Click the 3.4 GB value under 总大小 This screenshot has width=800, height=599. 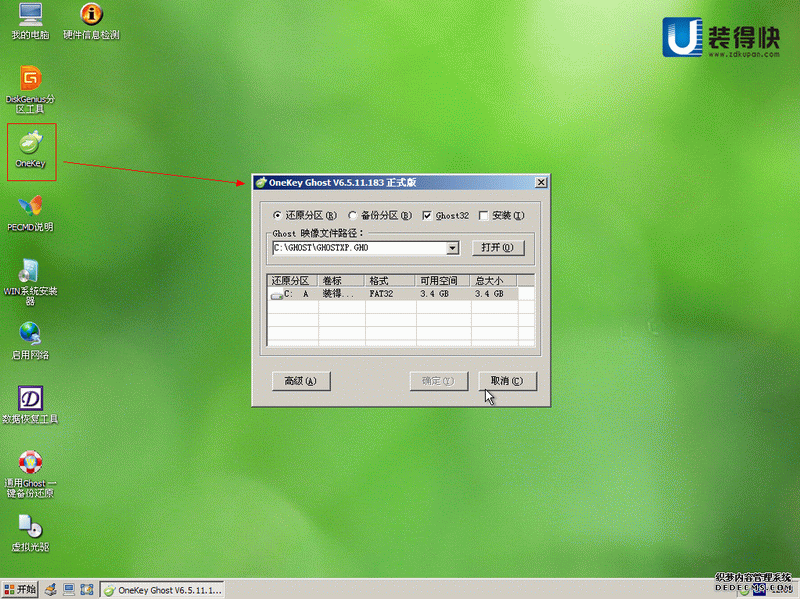tap(489, 294)
